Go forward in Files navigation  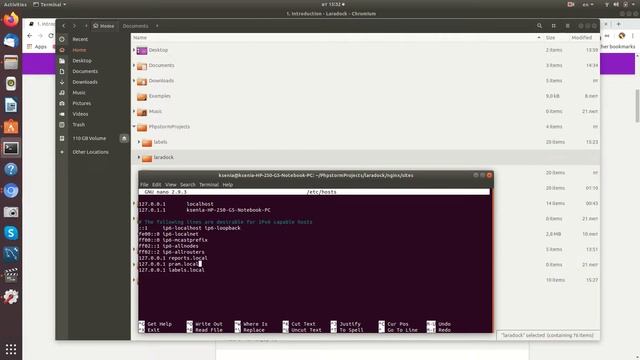click(x=74, y=26)
